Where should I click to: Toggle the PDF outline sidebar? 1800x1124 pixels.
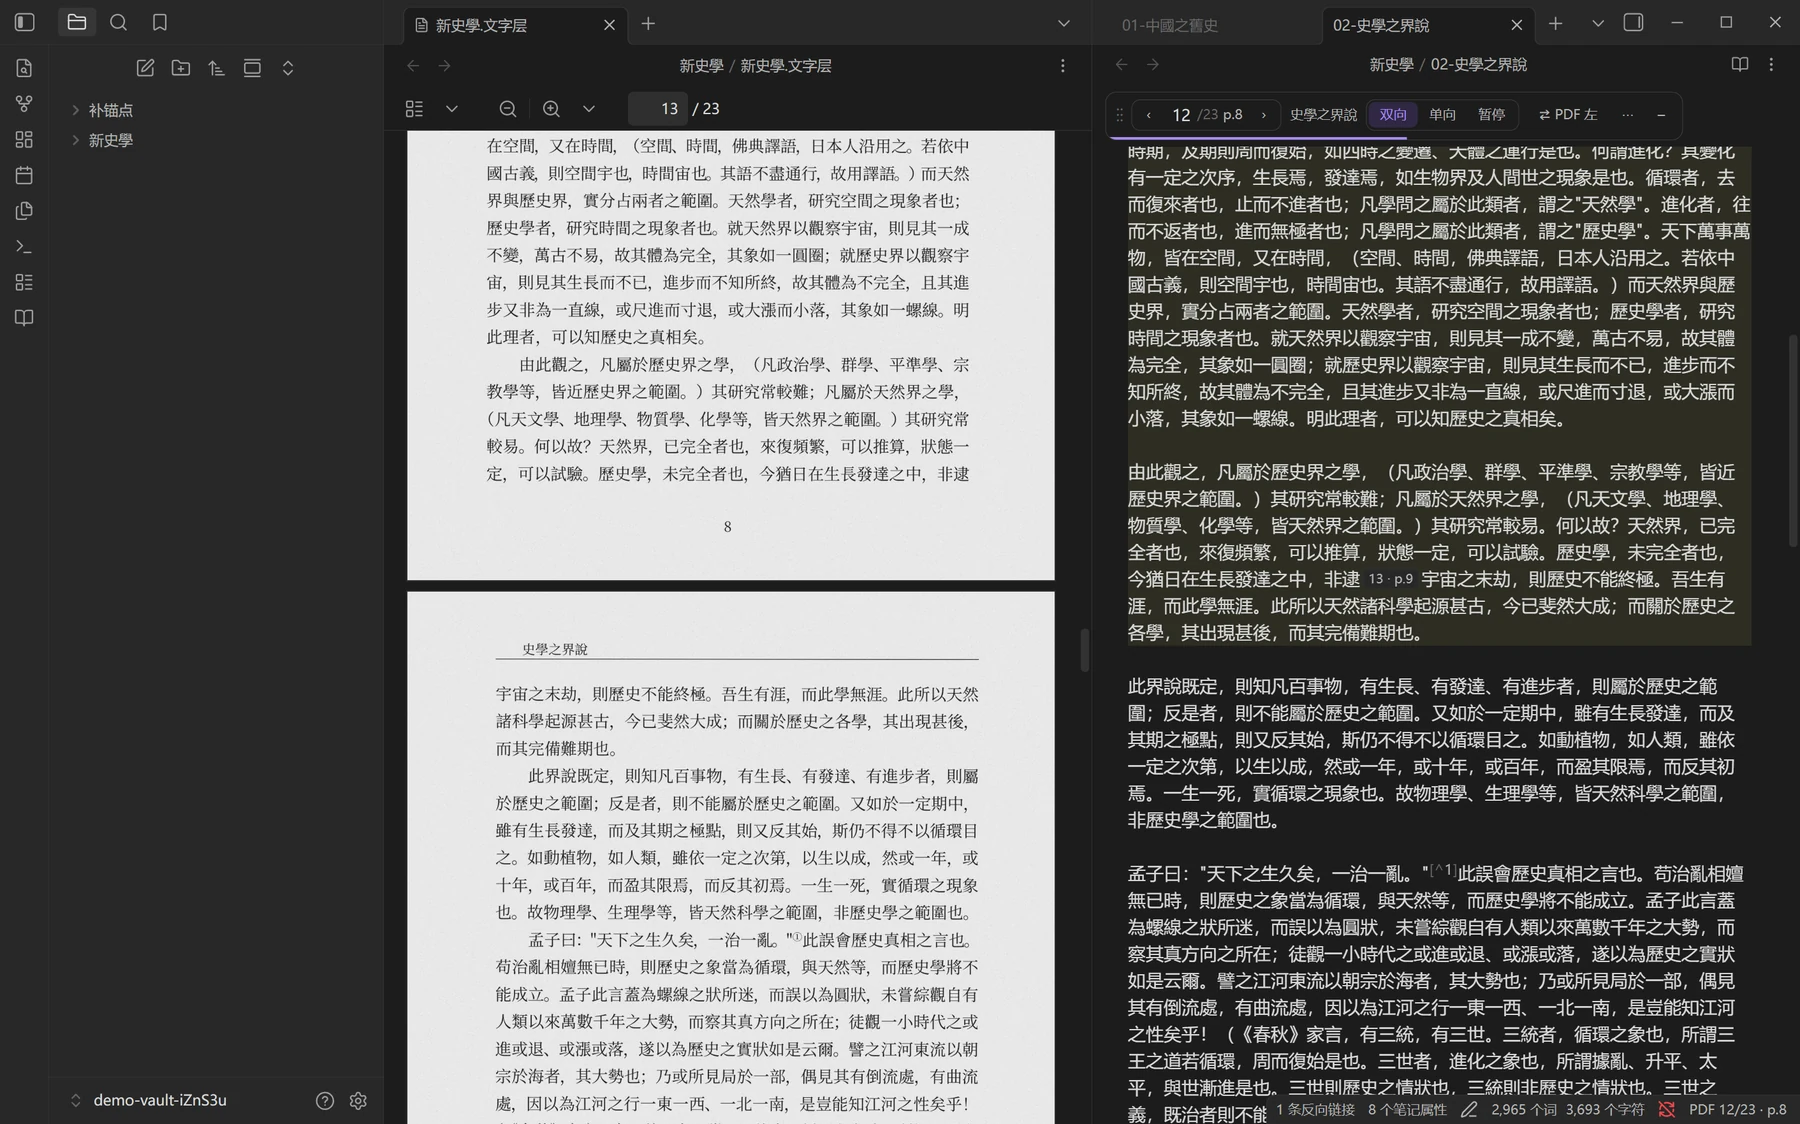414,108
